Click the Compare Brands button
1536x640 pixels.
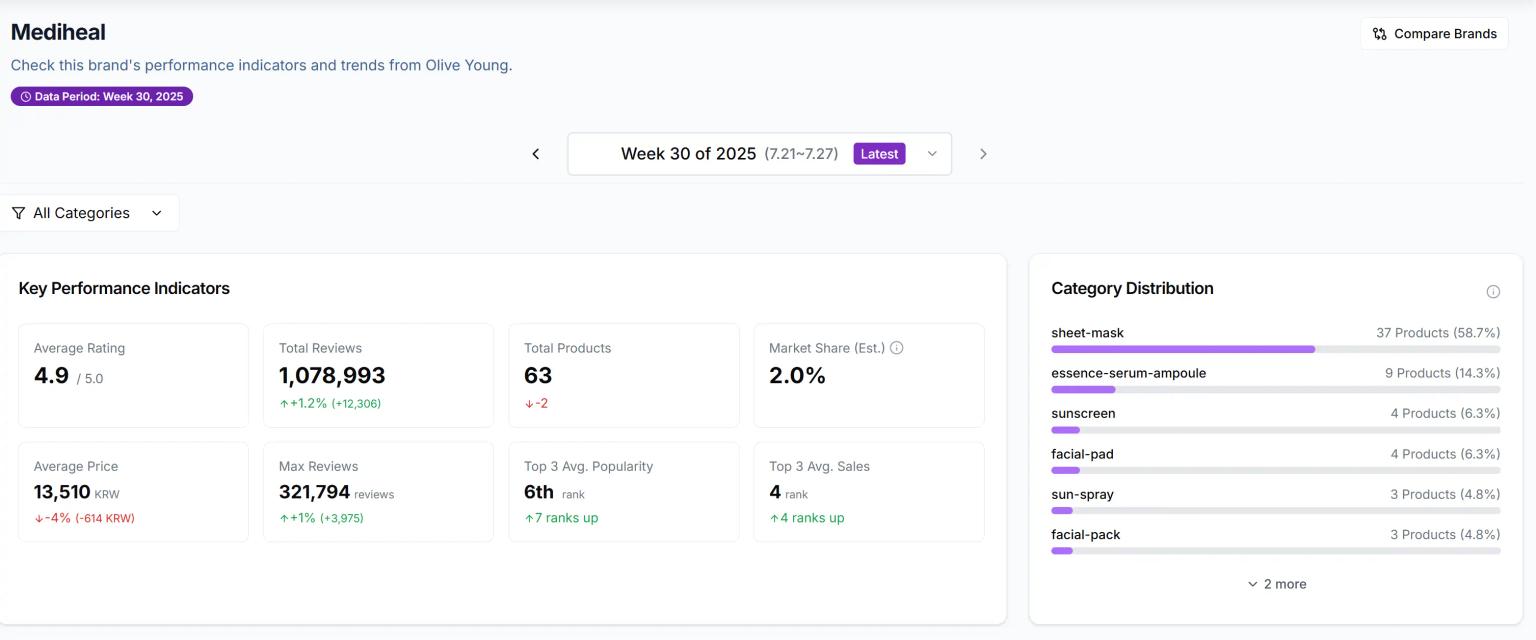(1434, 34)
